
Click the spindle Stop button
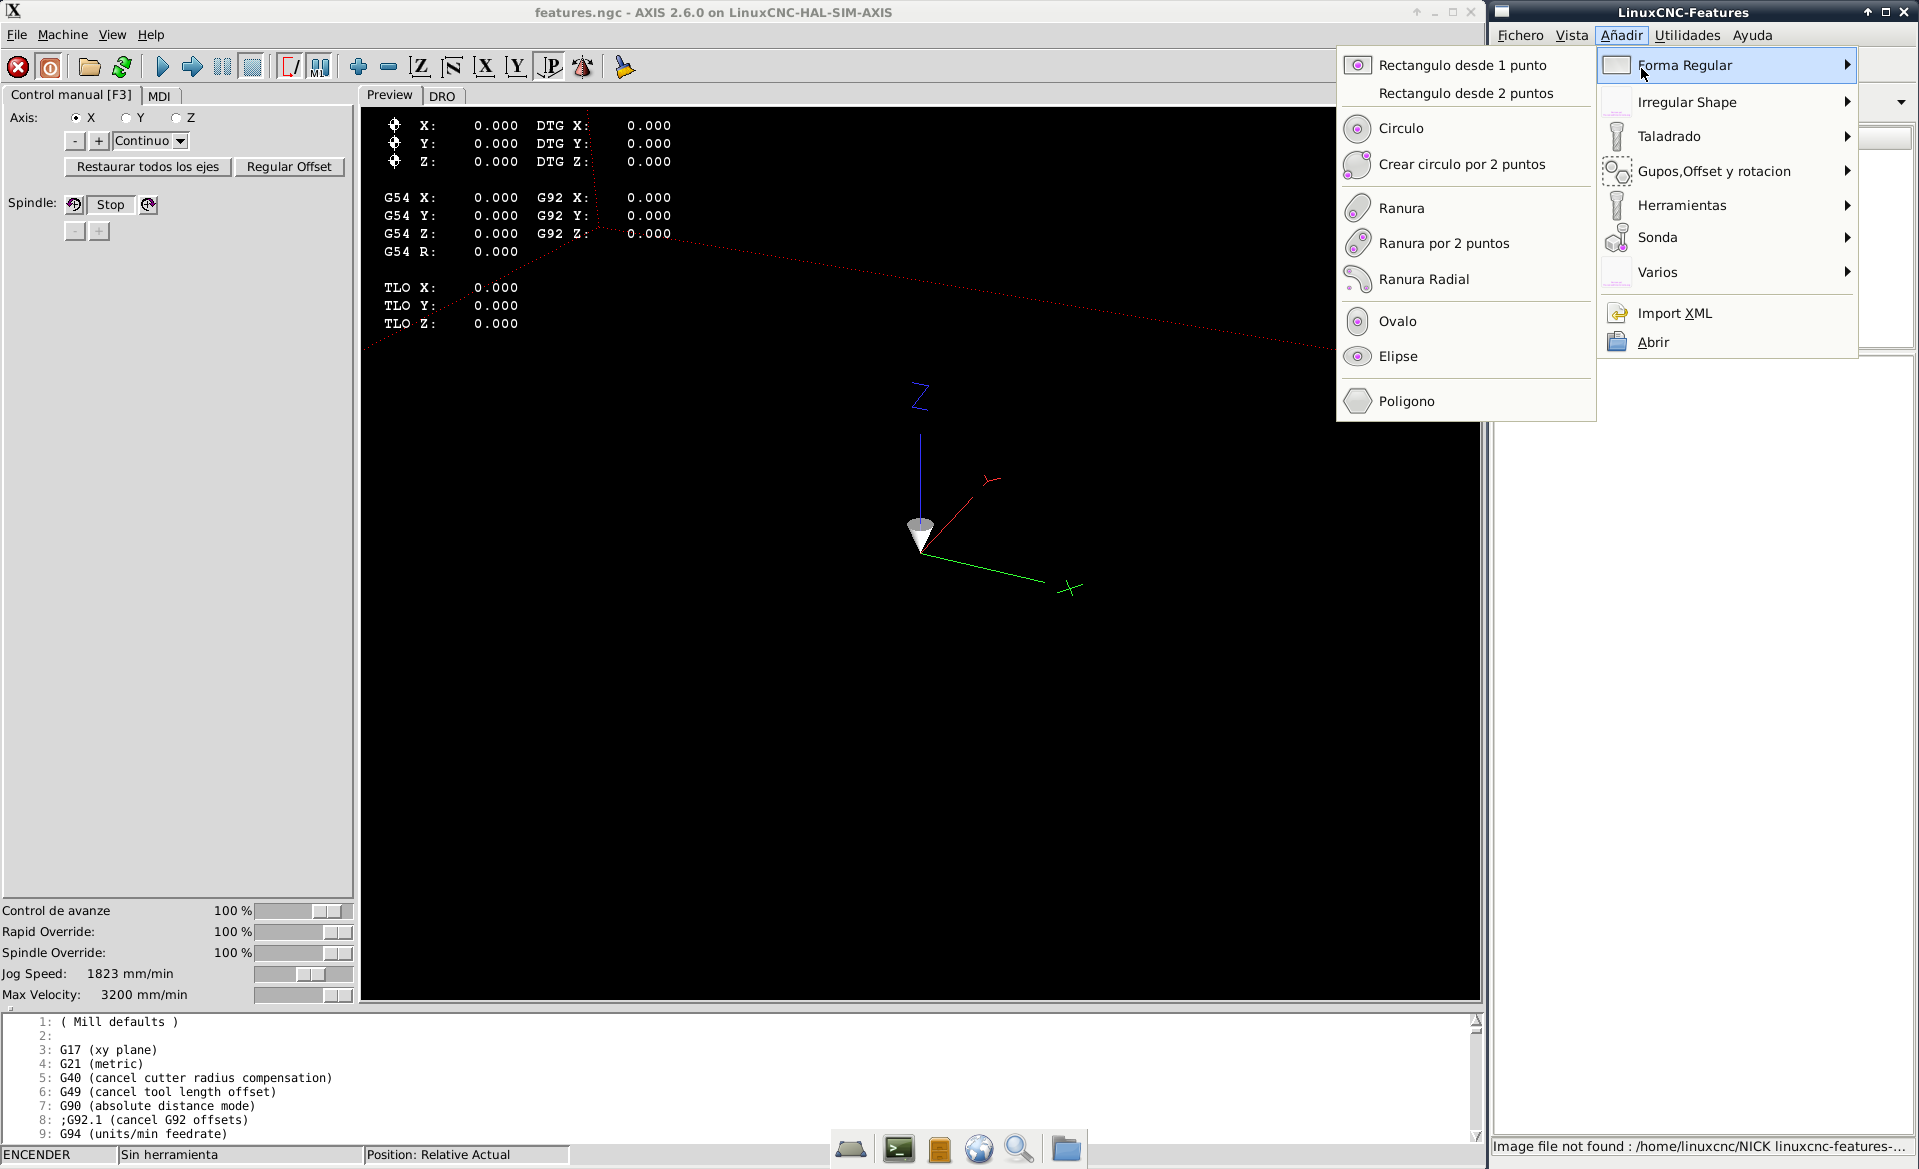[111, 205]
